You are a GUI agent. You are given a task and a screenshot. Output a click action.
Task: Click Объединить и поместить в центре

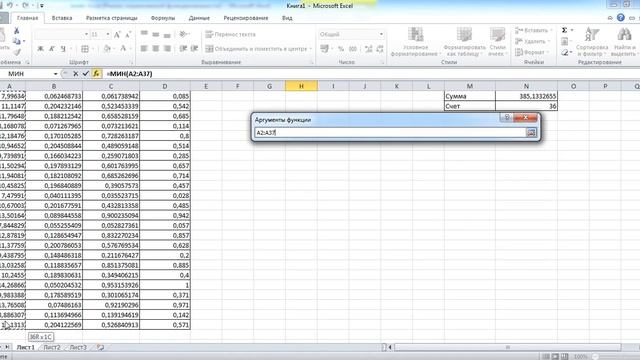pyautogui.click(x=256, y=49)
